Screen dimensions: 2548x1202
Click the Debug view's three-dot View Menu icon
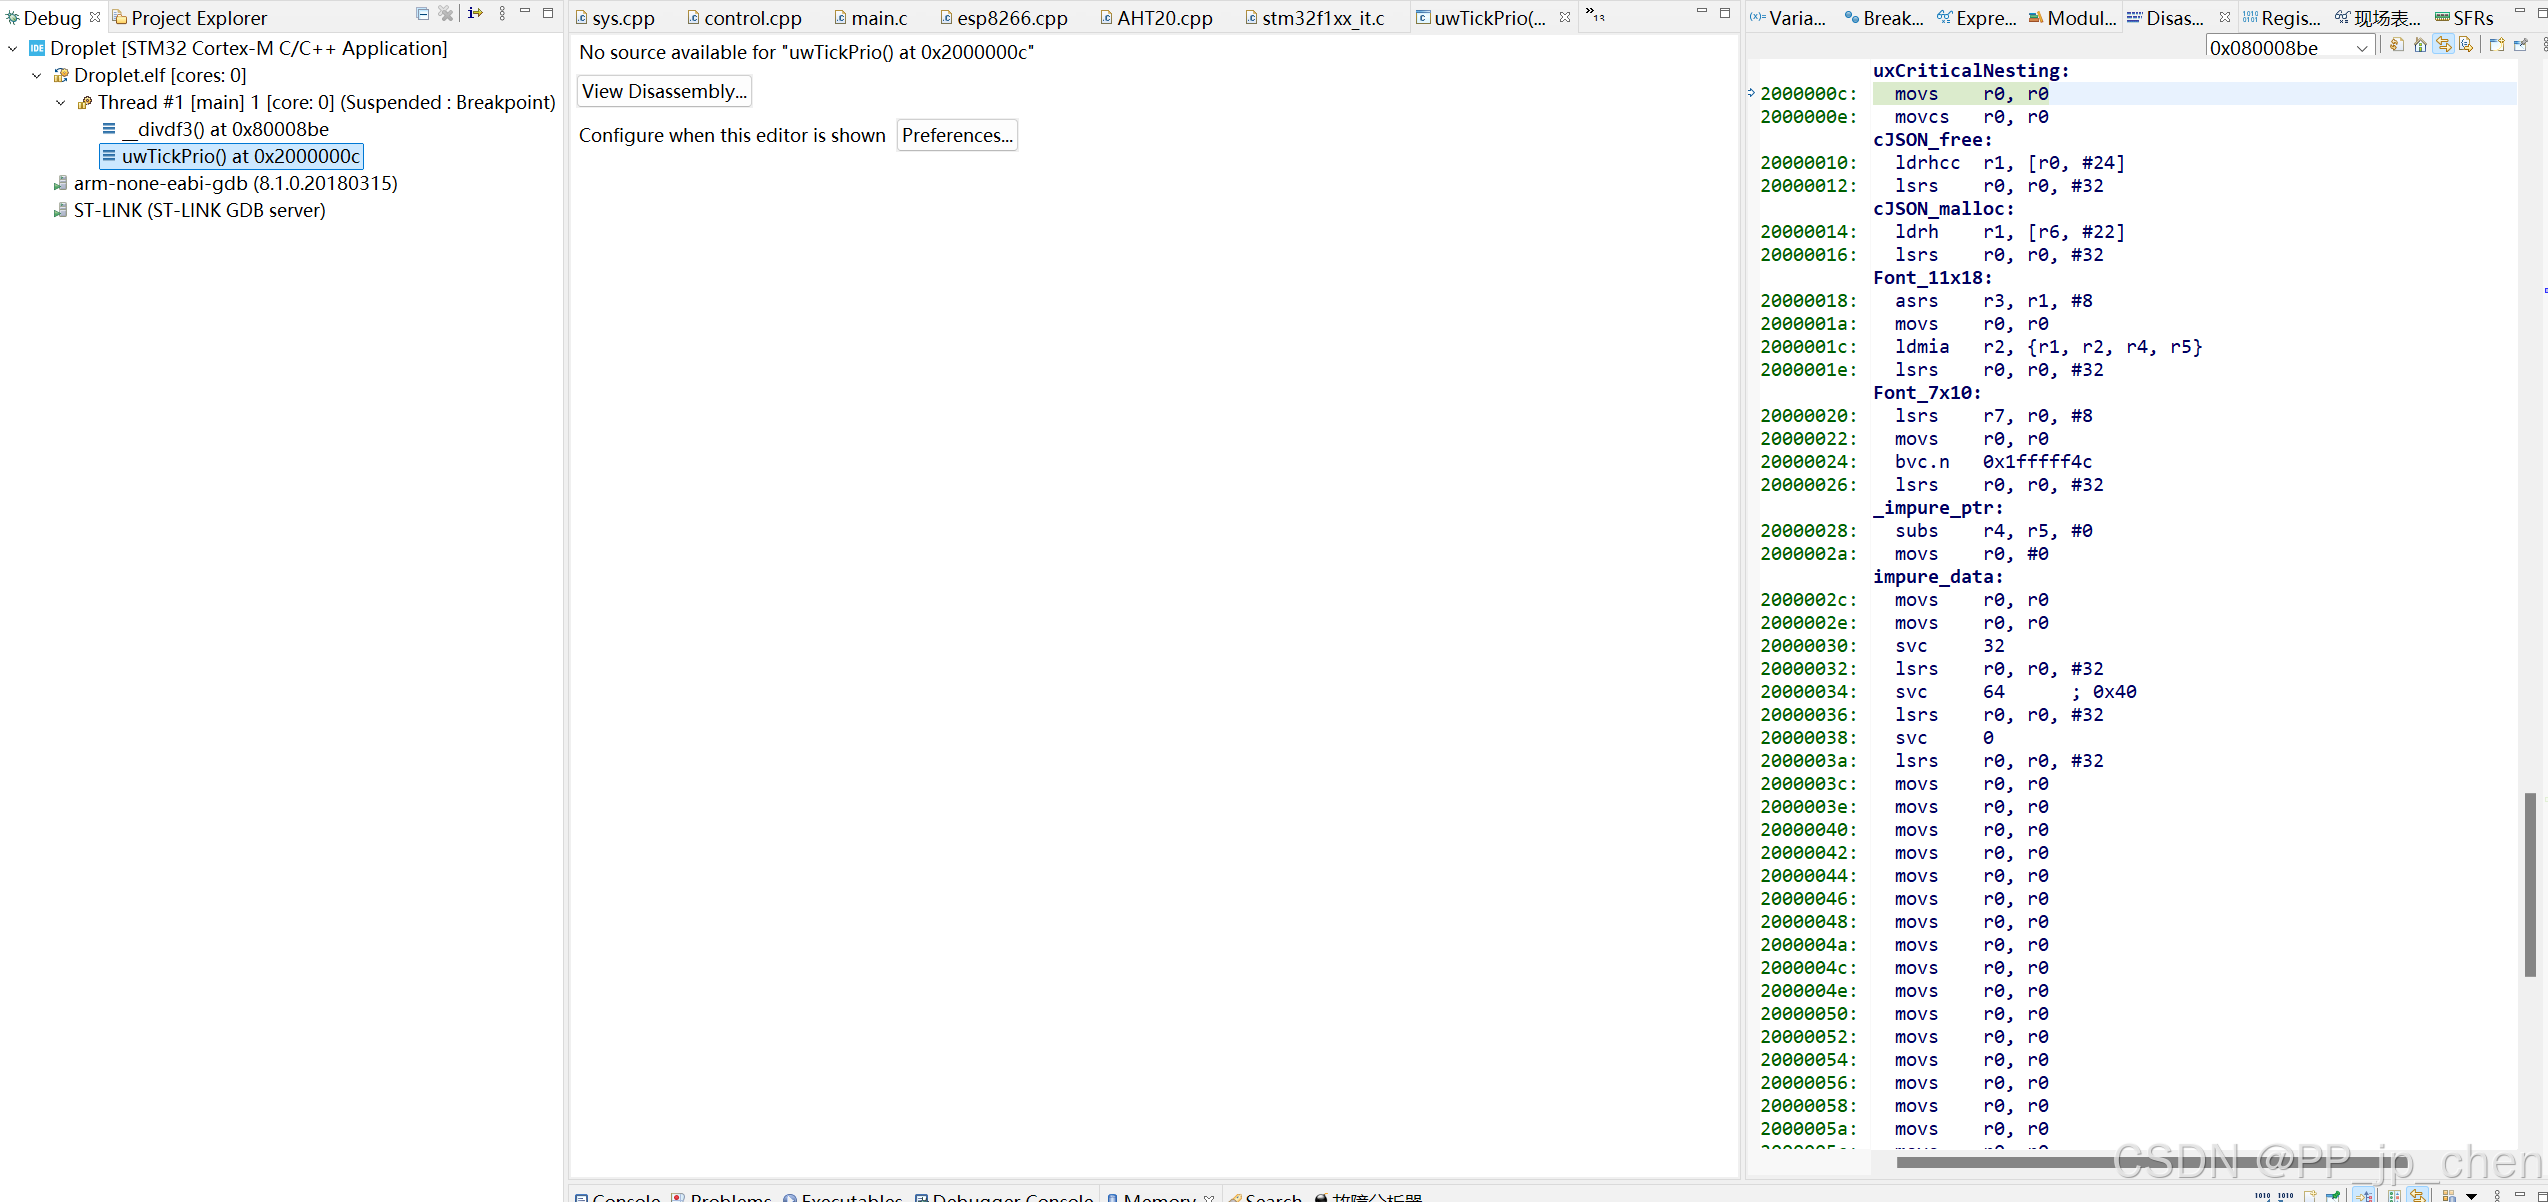(502, 14)
